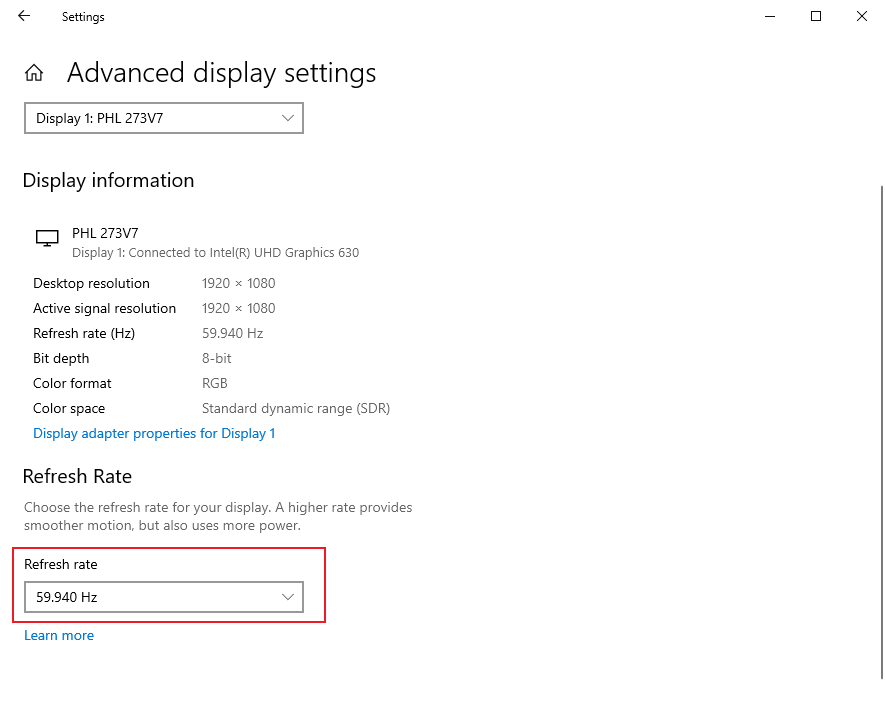Click the chevron on the display selector

(288, 118)
